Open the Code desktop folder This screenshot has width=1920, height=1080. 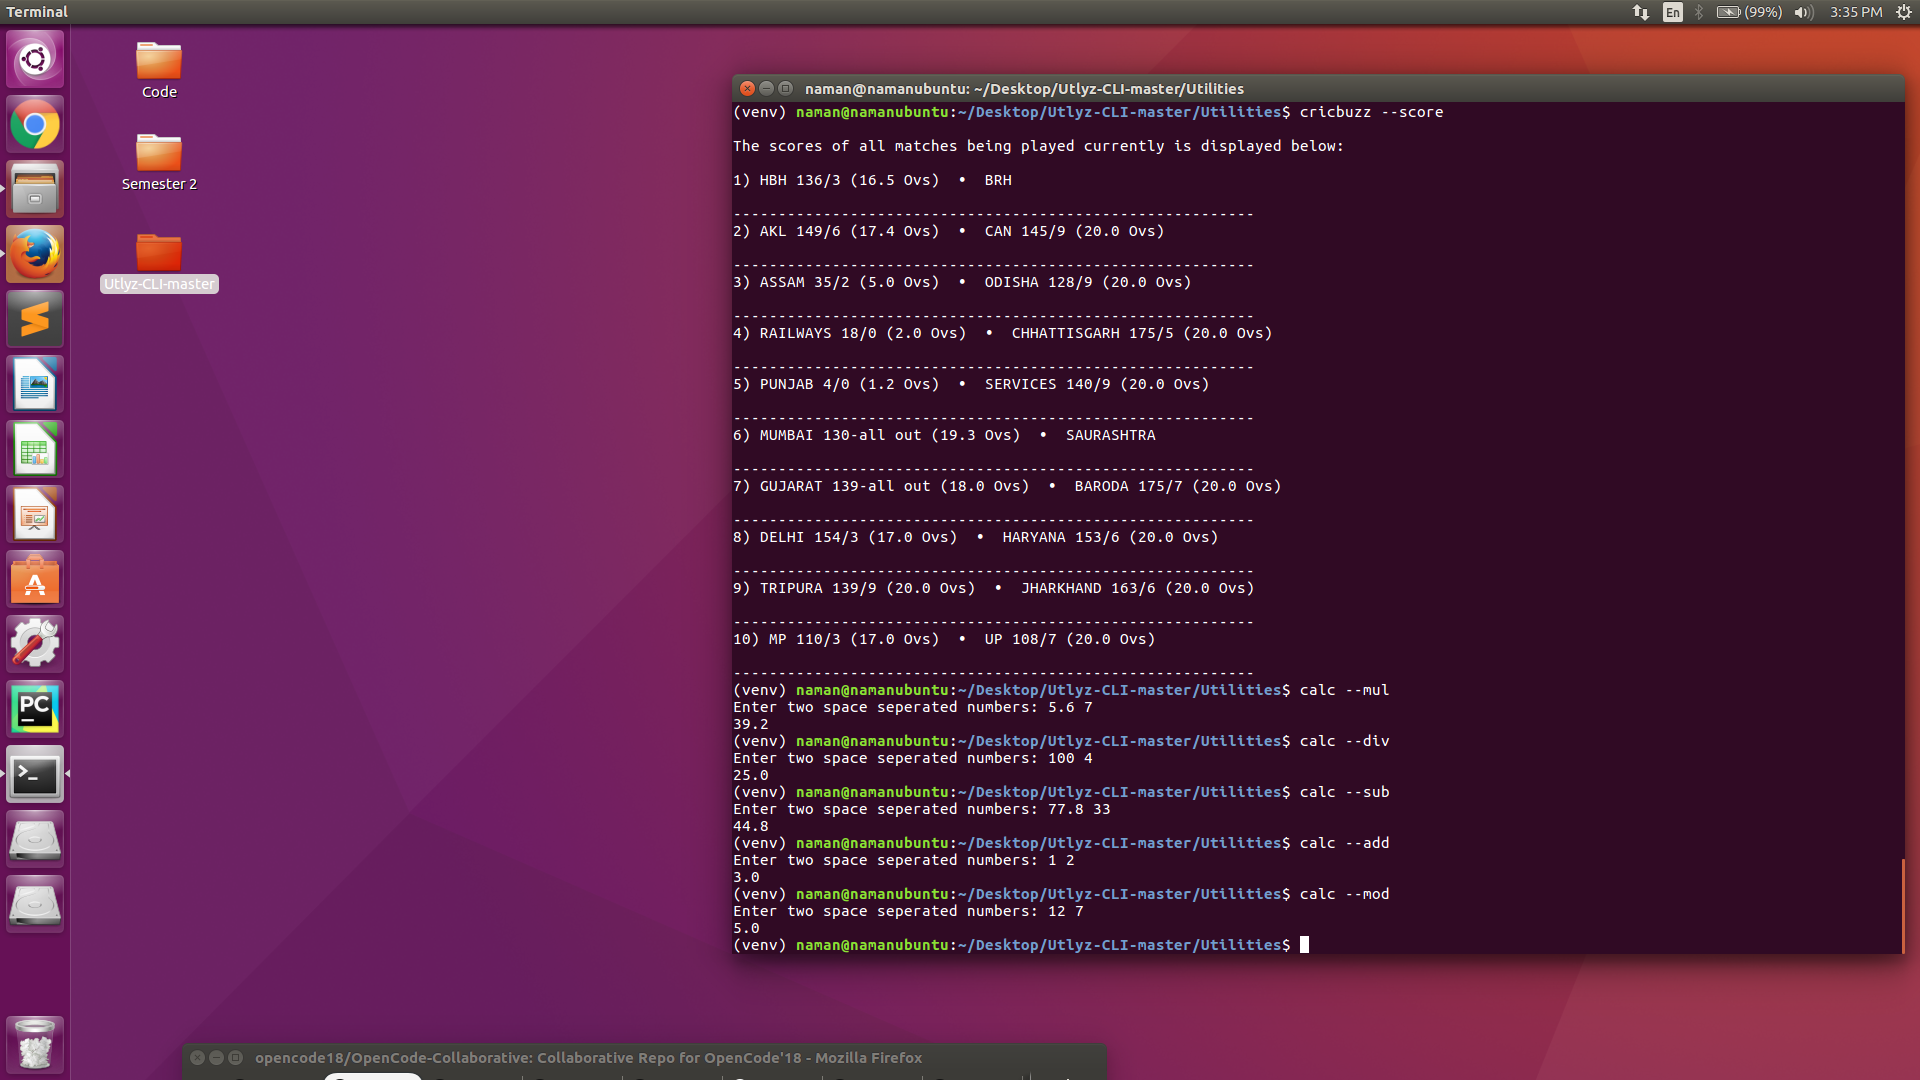pos(159,62)
